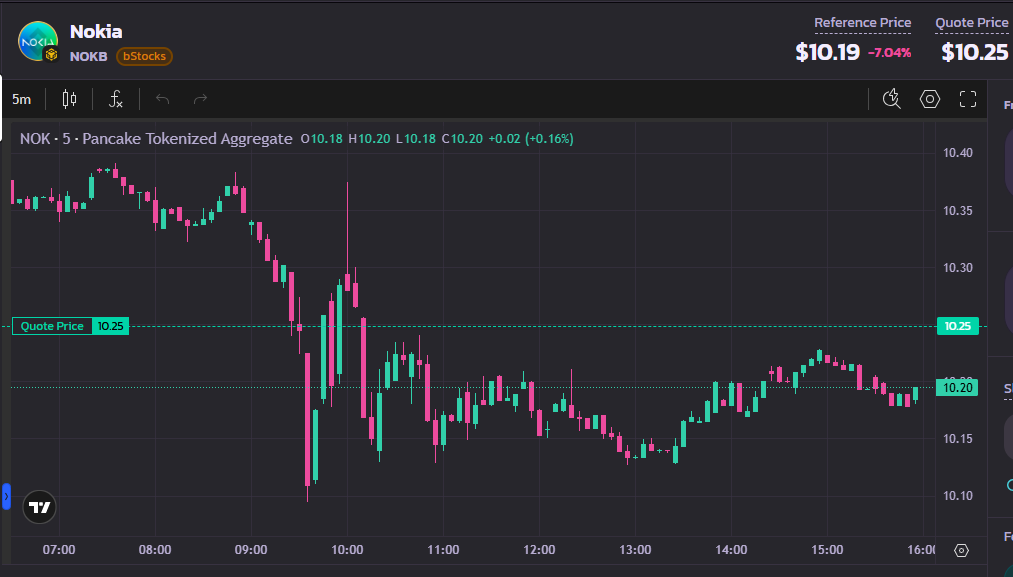Click the -7.04% change value
Viewport: 1013px width, 577px height.
click(x=890, y=53)
